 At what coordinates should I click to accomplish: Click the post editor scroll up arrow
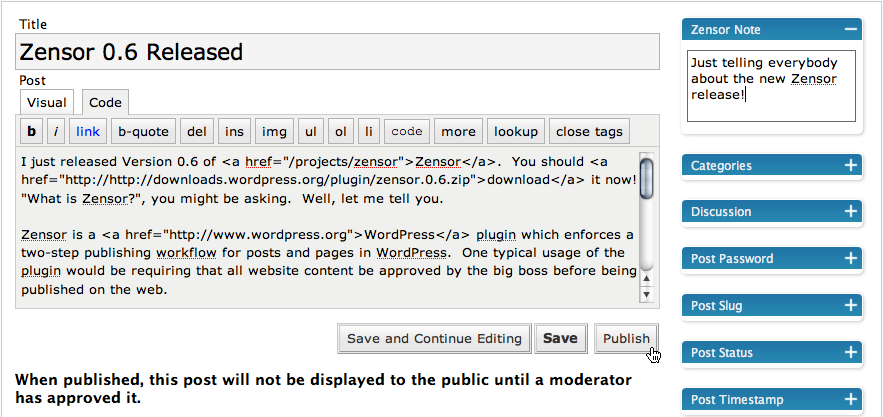(x=647, y=278)
